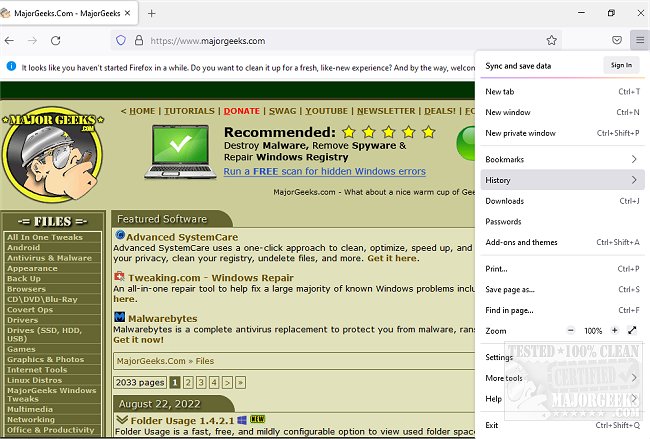Viewport: 650px width, 439px height.
Task: Open Malwarebytes title link
Action: click(x=162, y=318)
